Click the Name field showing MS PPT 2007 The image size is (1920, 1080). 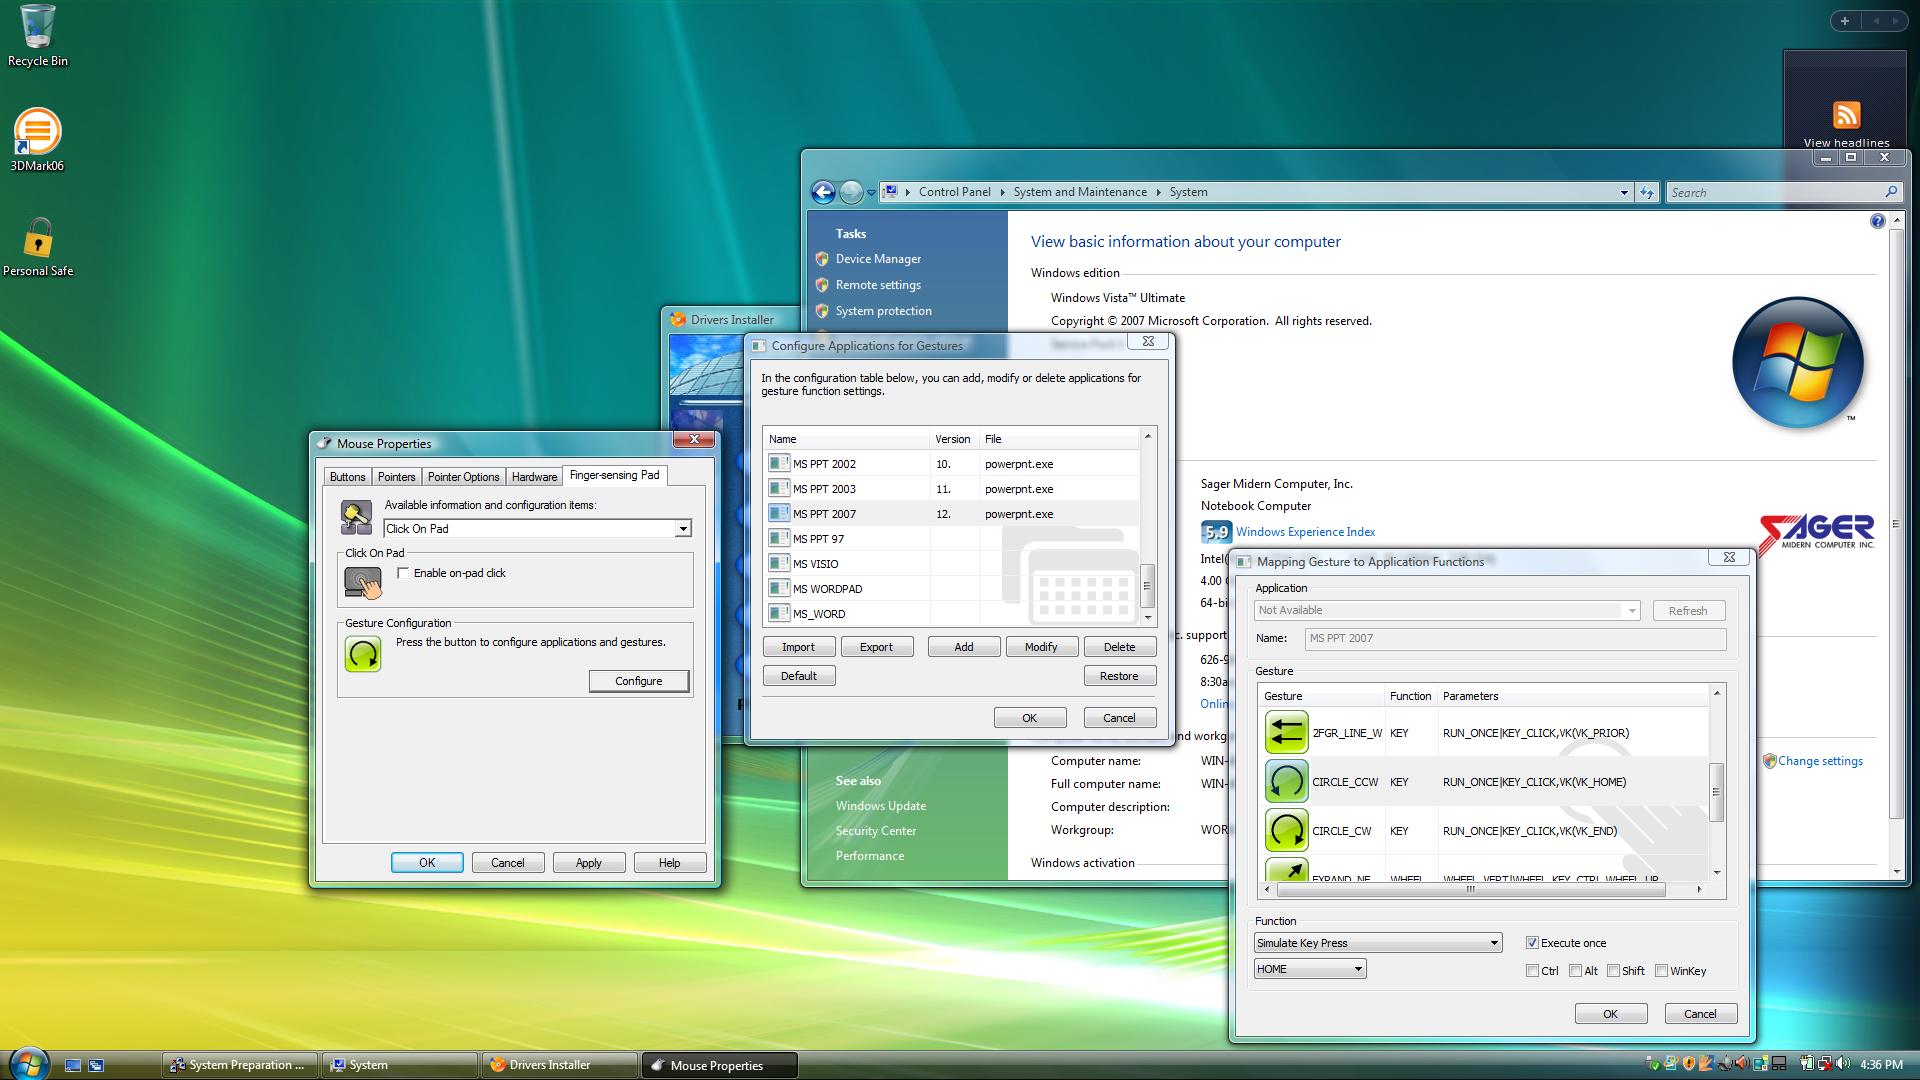(1515, 638)
